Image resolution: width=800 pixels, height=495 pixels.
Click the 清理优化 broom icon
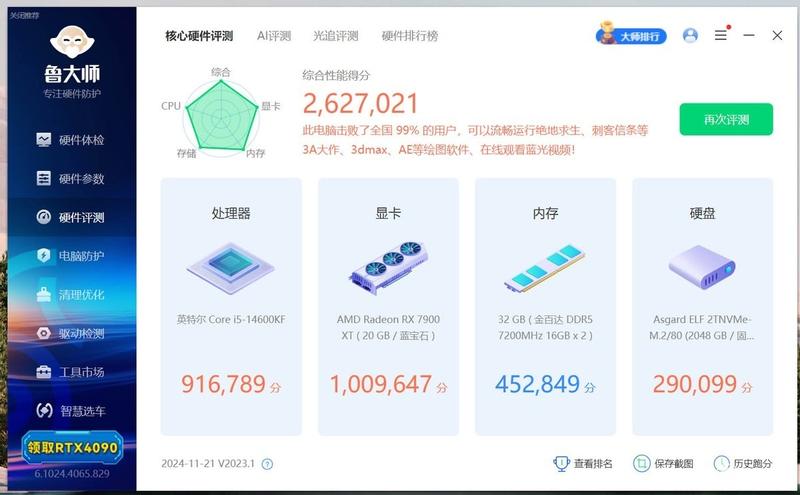click(x=44, y=294)
